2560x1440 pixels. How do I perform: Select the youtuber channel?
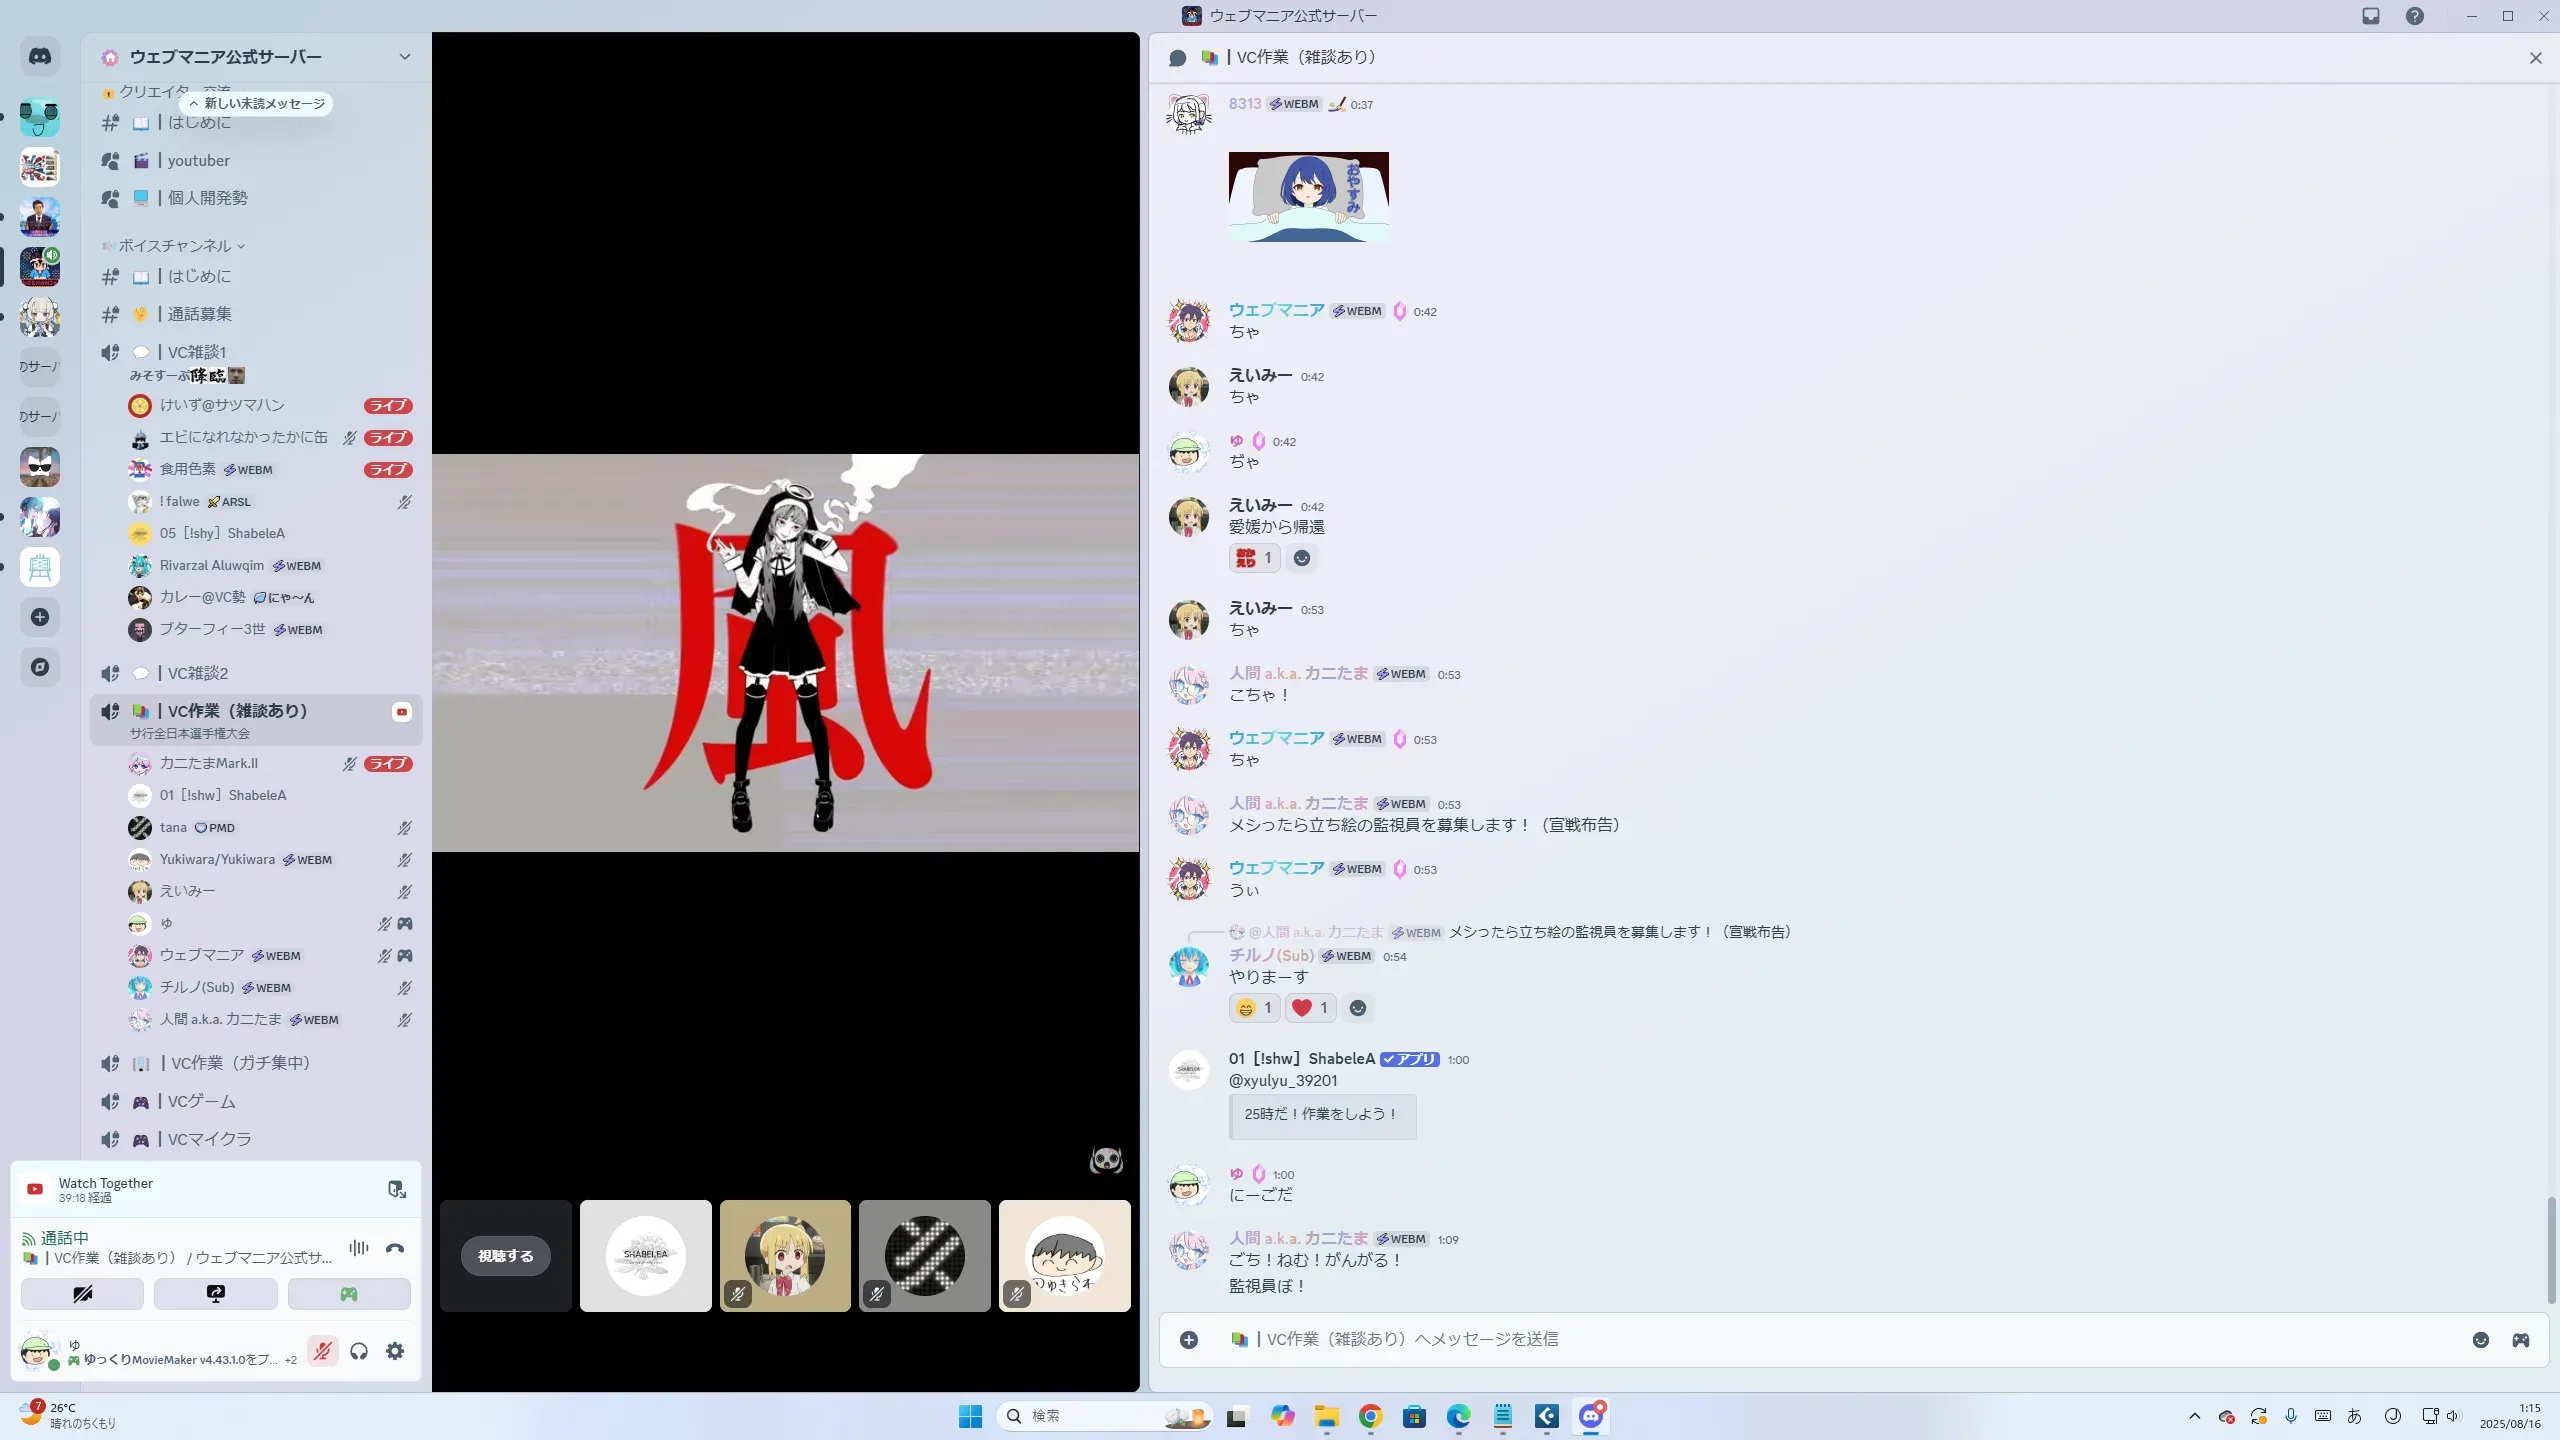[x=198, y=161]
